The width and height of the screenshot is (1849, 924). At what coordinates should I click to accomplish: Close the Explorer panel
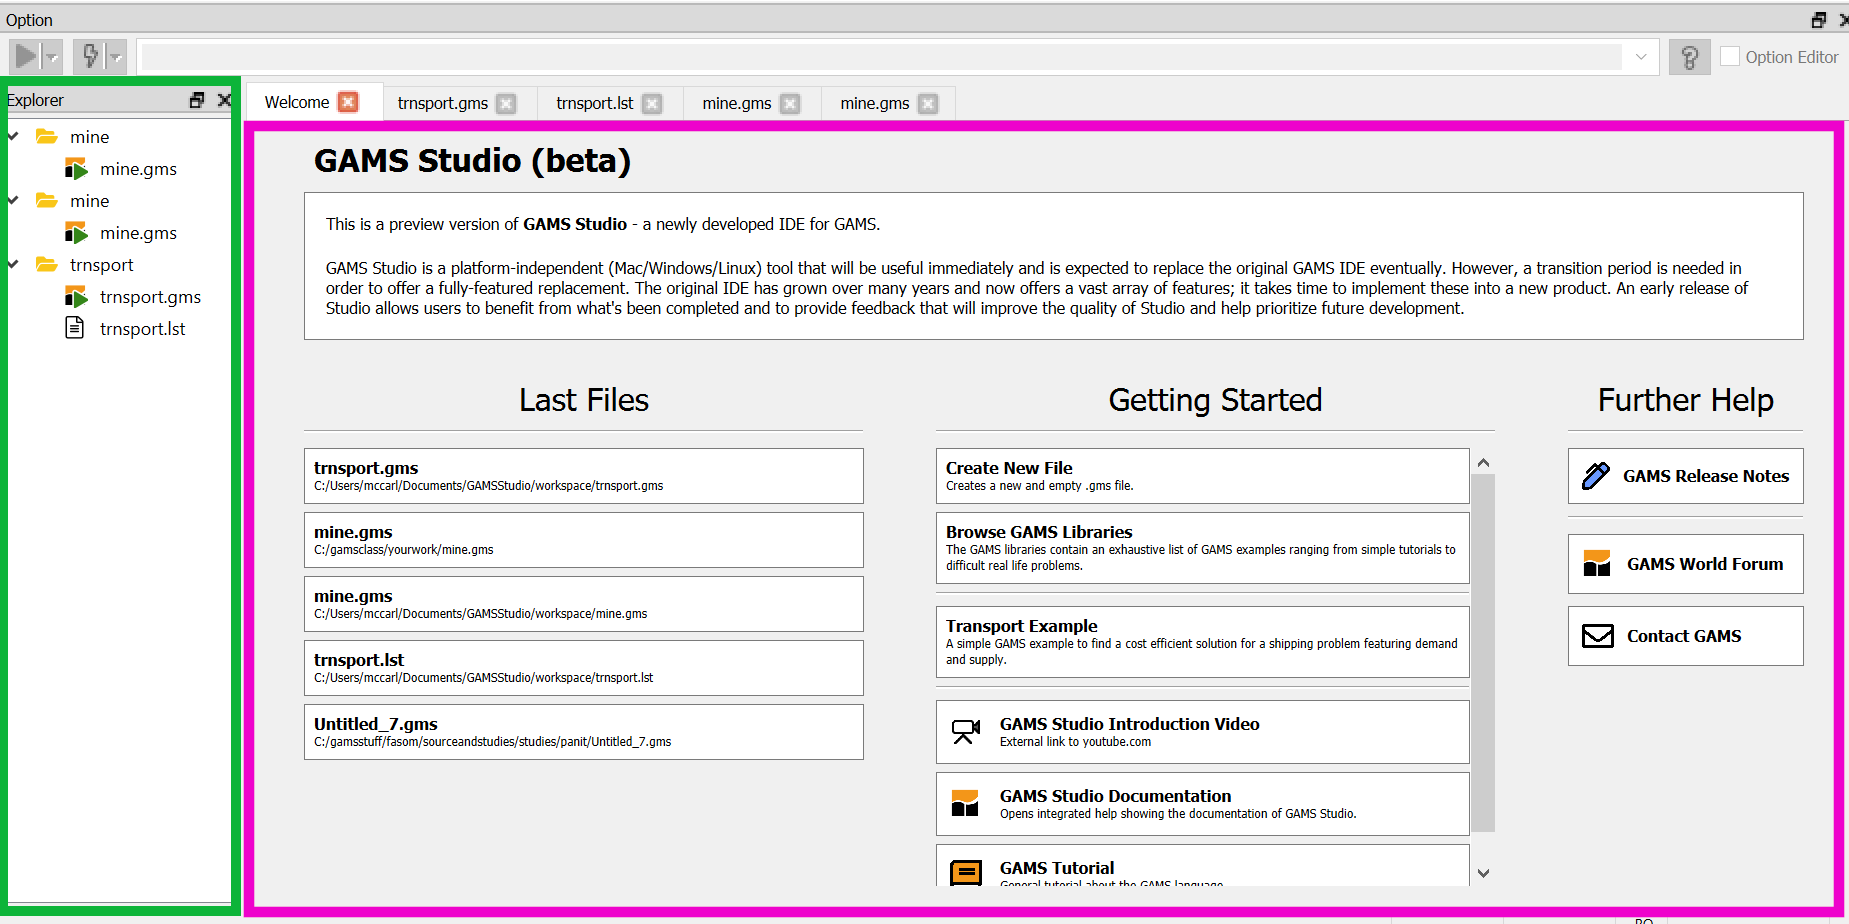224,100
